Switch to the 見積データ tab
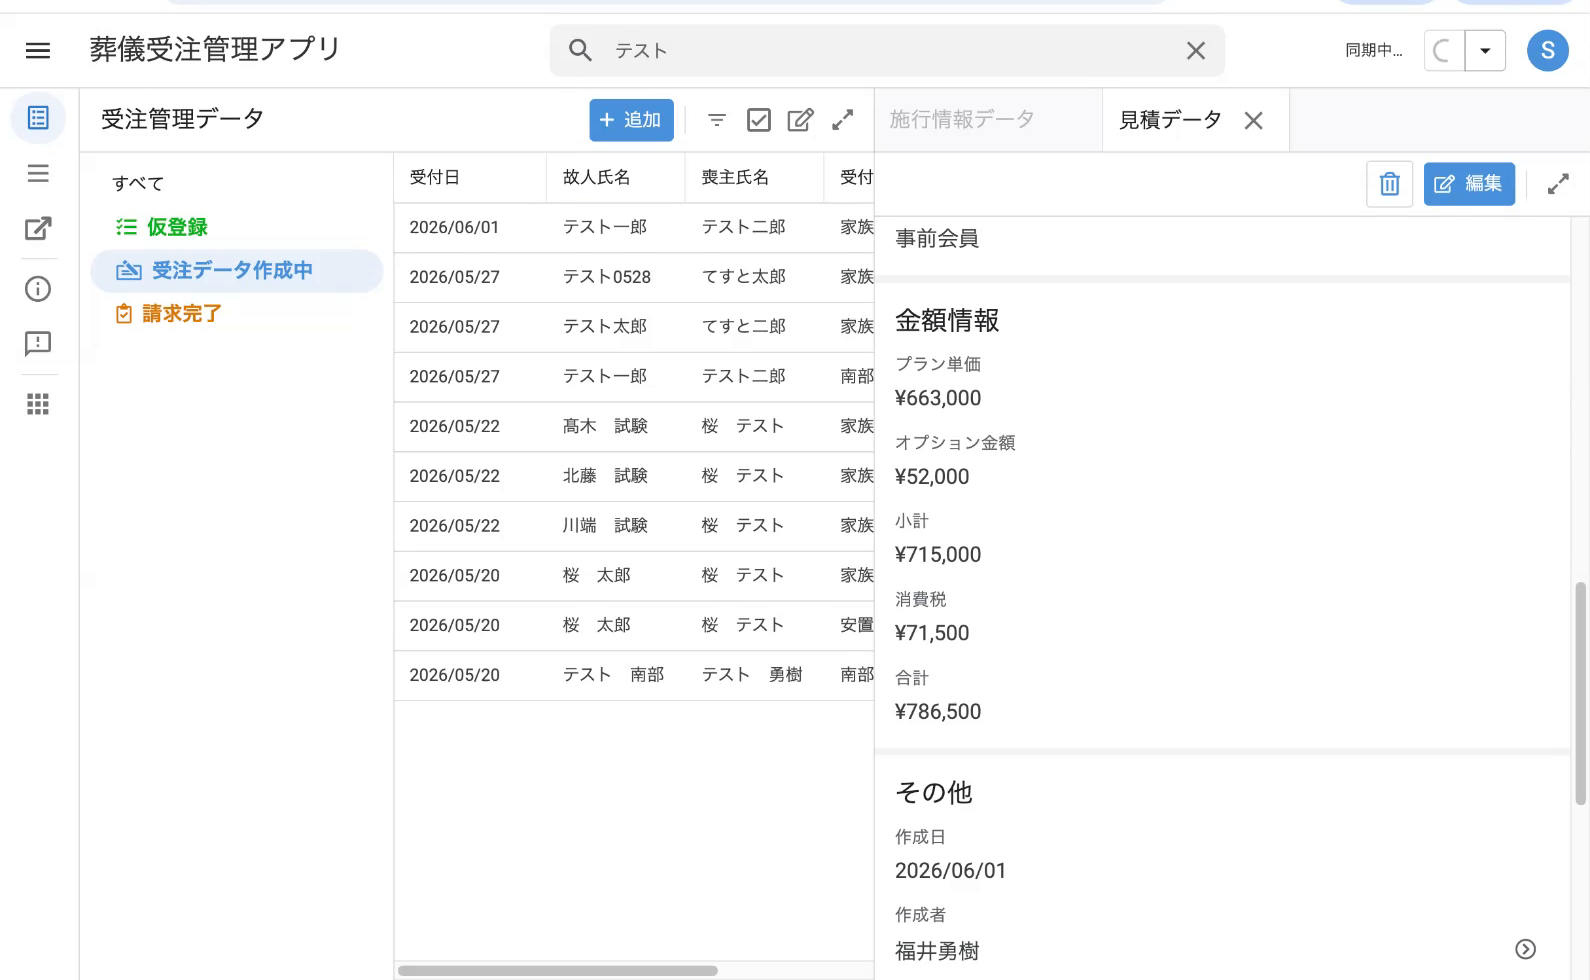 point(1170,120)
